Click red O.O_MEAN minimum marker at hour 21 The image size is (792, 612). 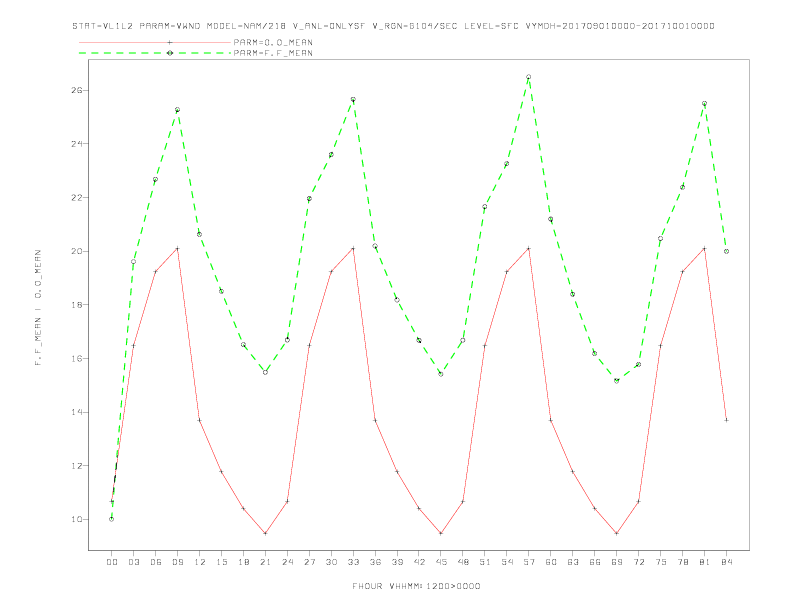[x=265, y=533]
